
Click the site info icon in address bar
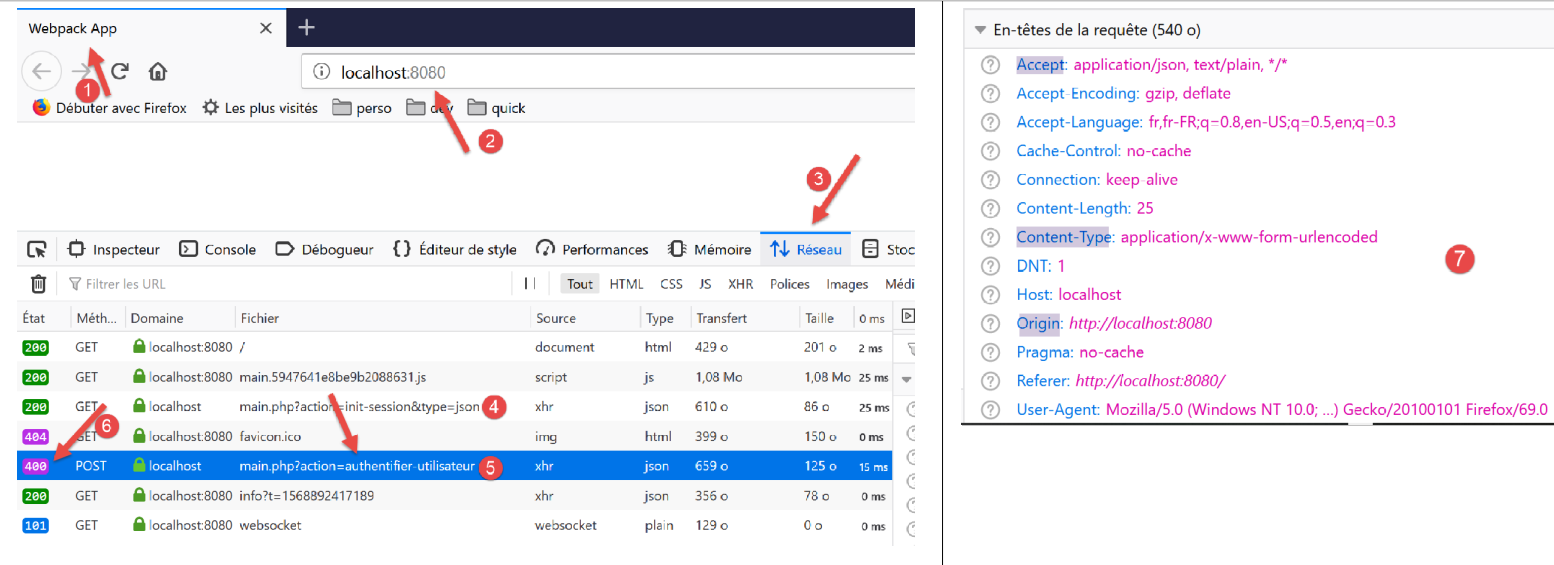[x=321, y=72]
